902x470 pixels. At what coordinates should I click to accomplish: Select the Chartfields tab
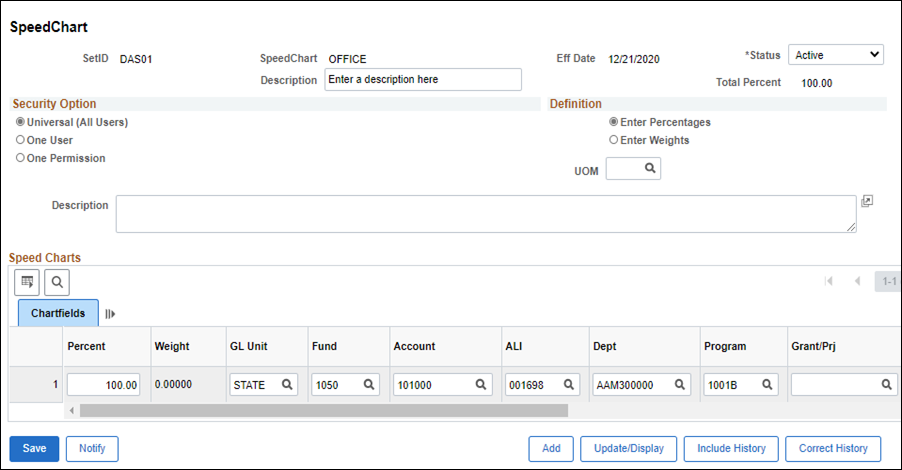tap(58, 313)
